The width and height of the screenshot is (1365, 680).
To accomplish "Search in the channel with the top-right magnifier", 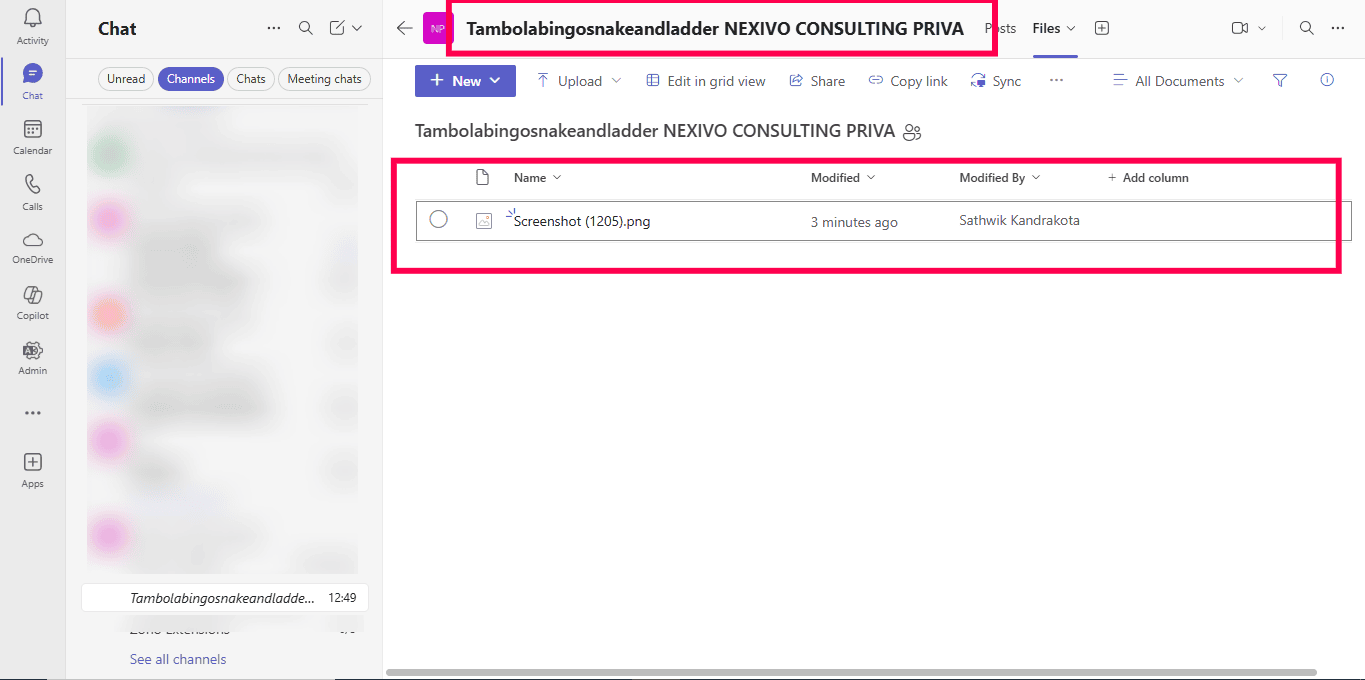I will point(1306,28).
